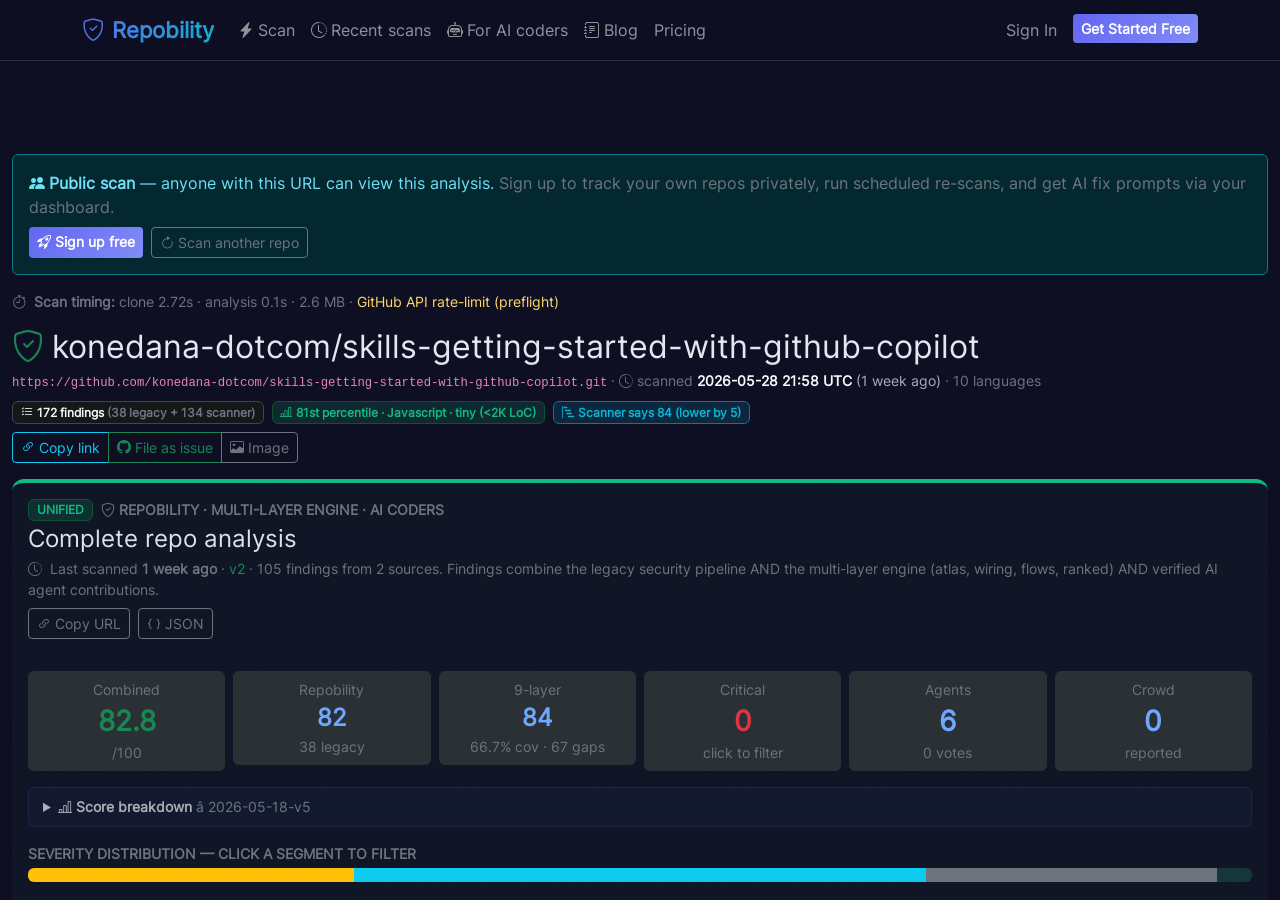Click the GitHub API rate-limit warning text
The height and width of the screenshot is (900, 1280).
pos(458,302)
